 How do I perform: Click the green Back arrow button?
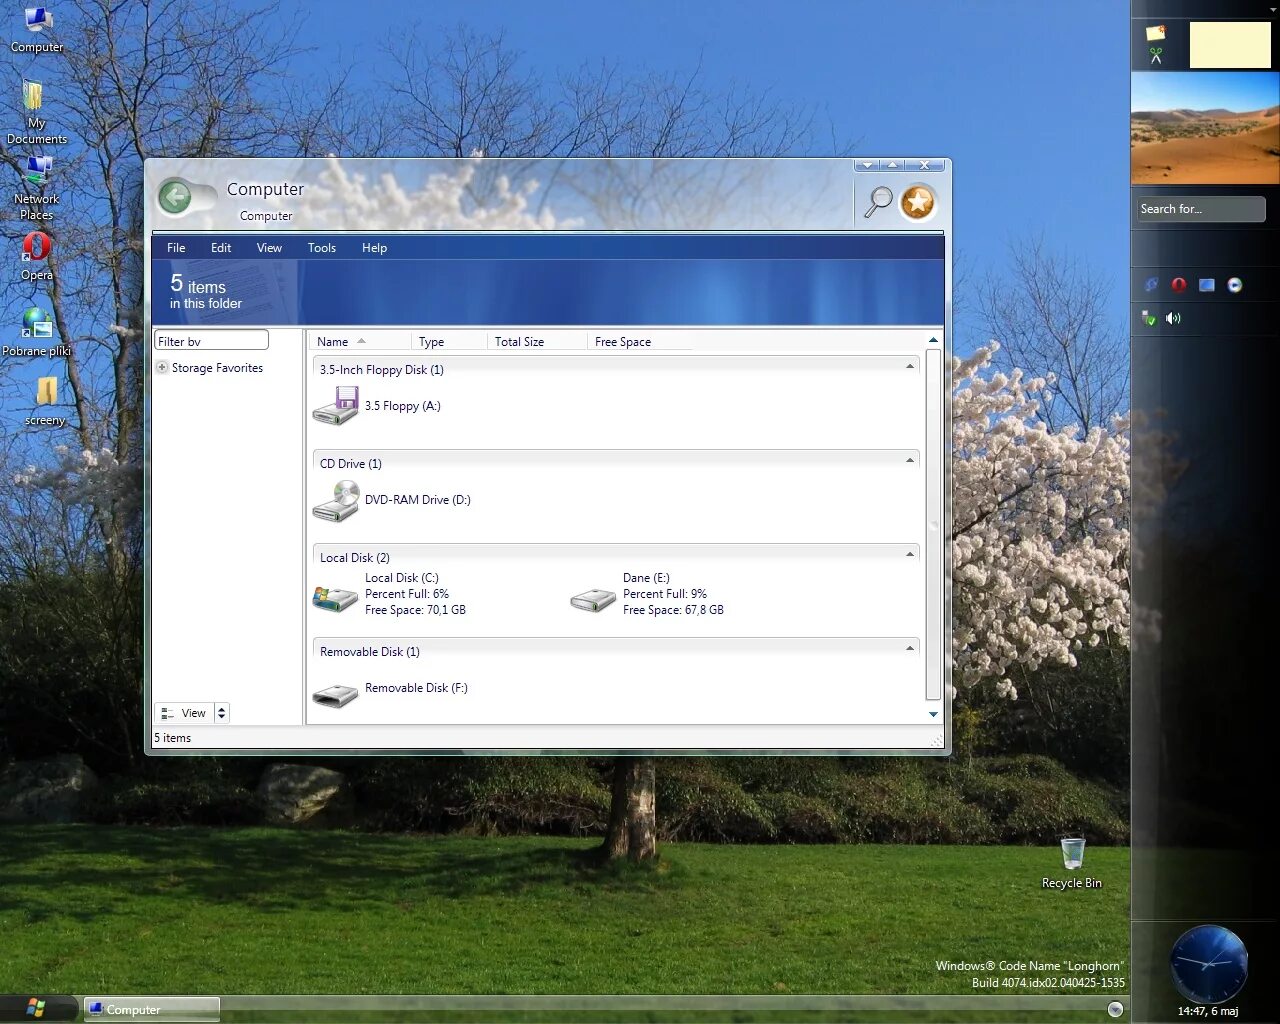pyautogui.click(x=176, y=197)
